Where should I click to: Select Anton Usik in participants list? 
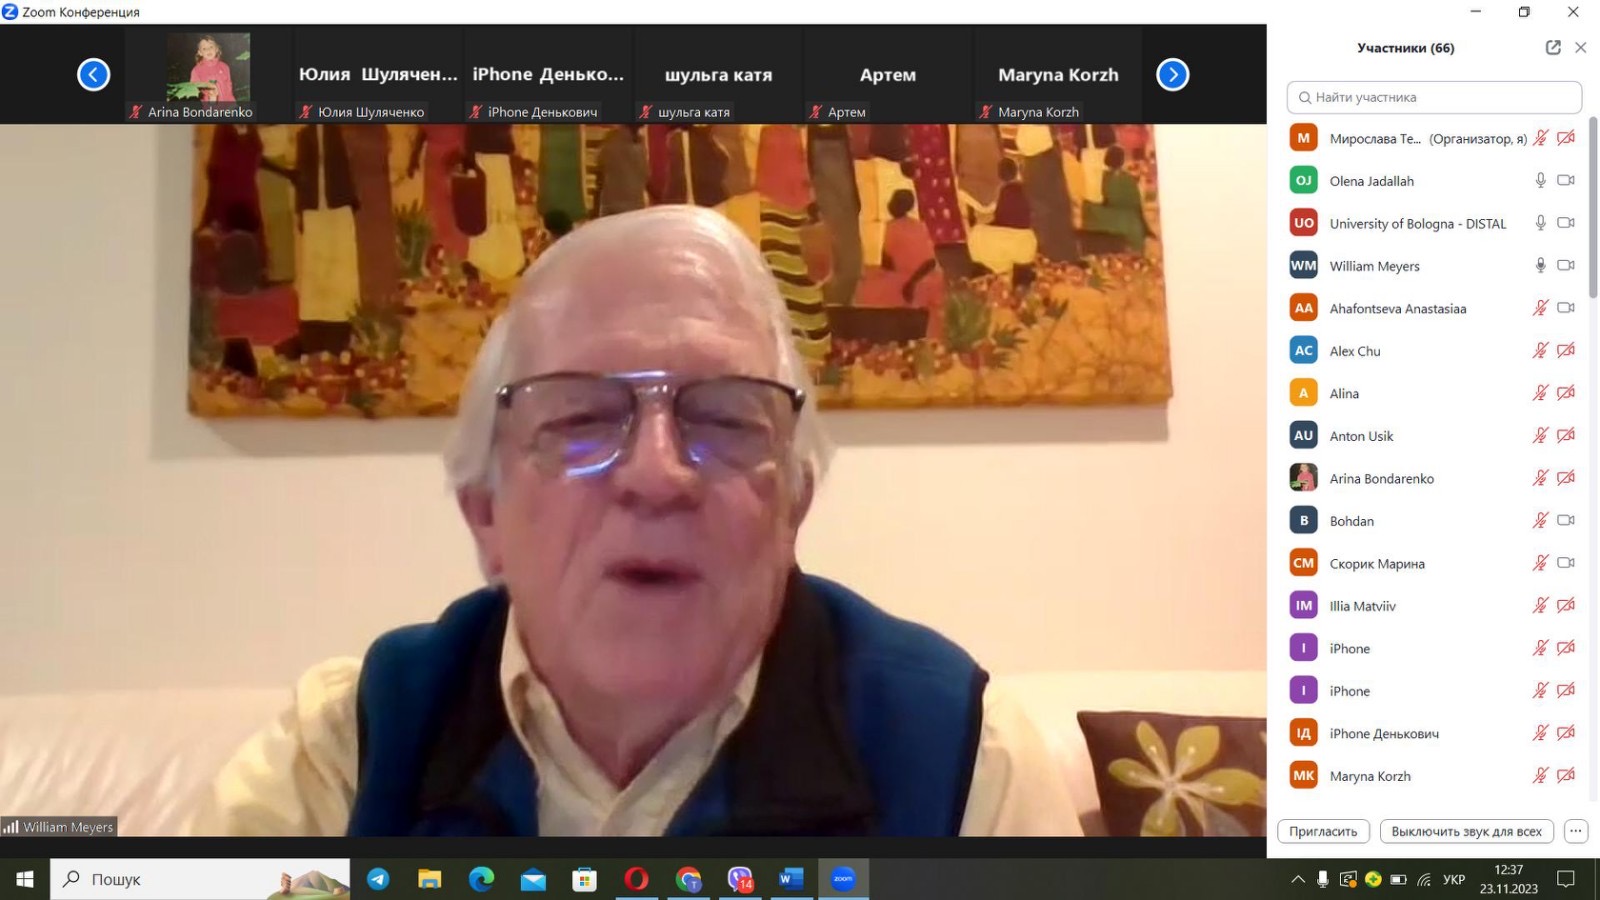[x=1434, y=435]
